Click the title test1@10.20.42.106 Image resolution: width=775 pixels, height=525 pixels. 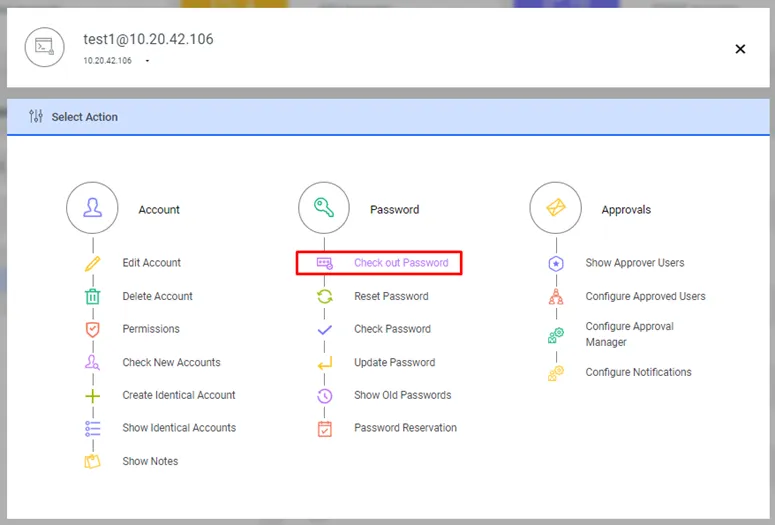tap(148, 39)
